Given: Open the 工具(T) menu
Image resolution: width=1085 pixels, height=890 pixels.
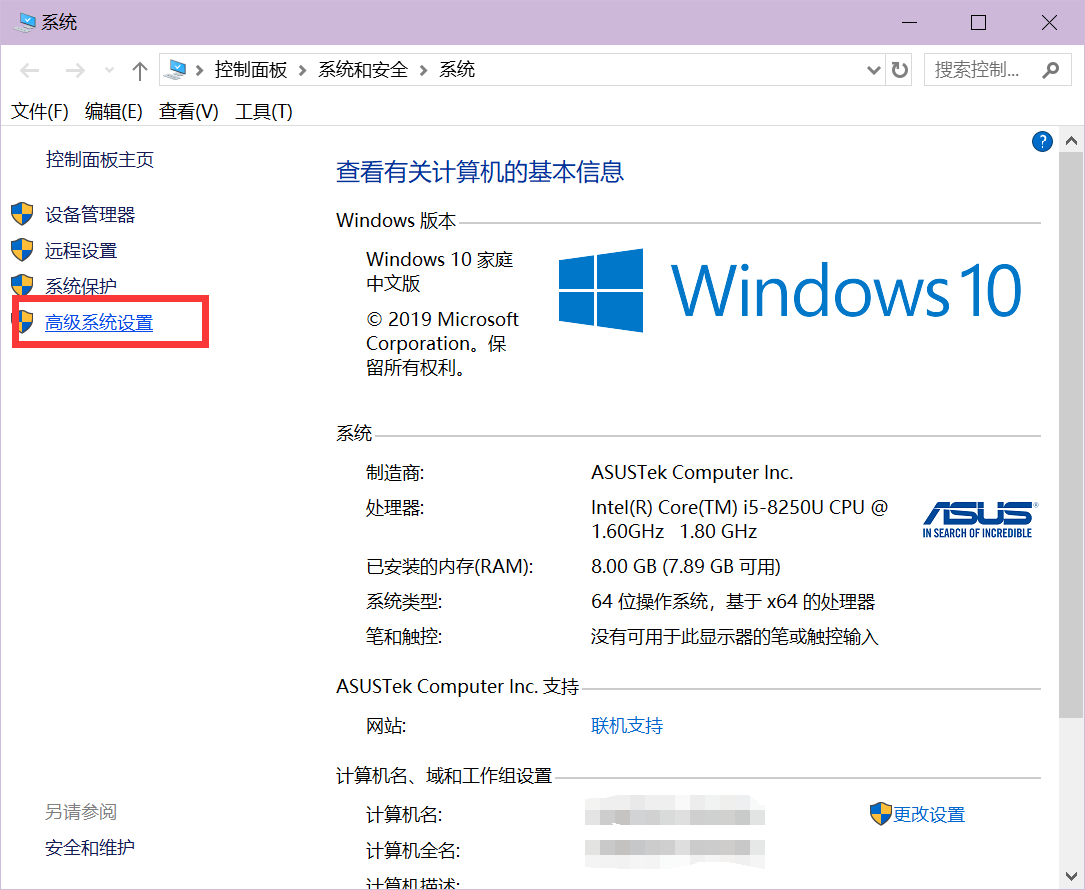Looking at the screenshot, I should tap(264, 111).
